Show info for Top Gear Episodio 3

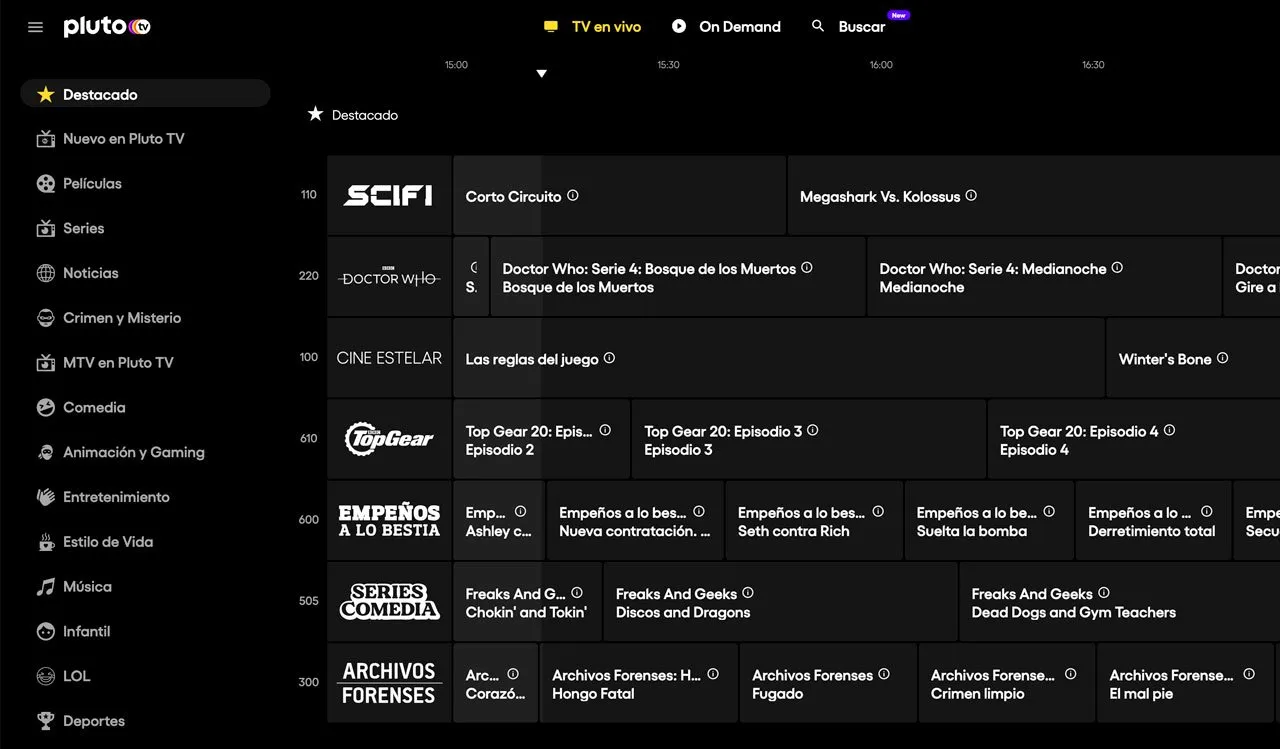813,430
